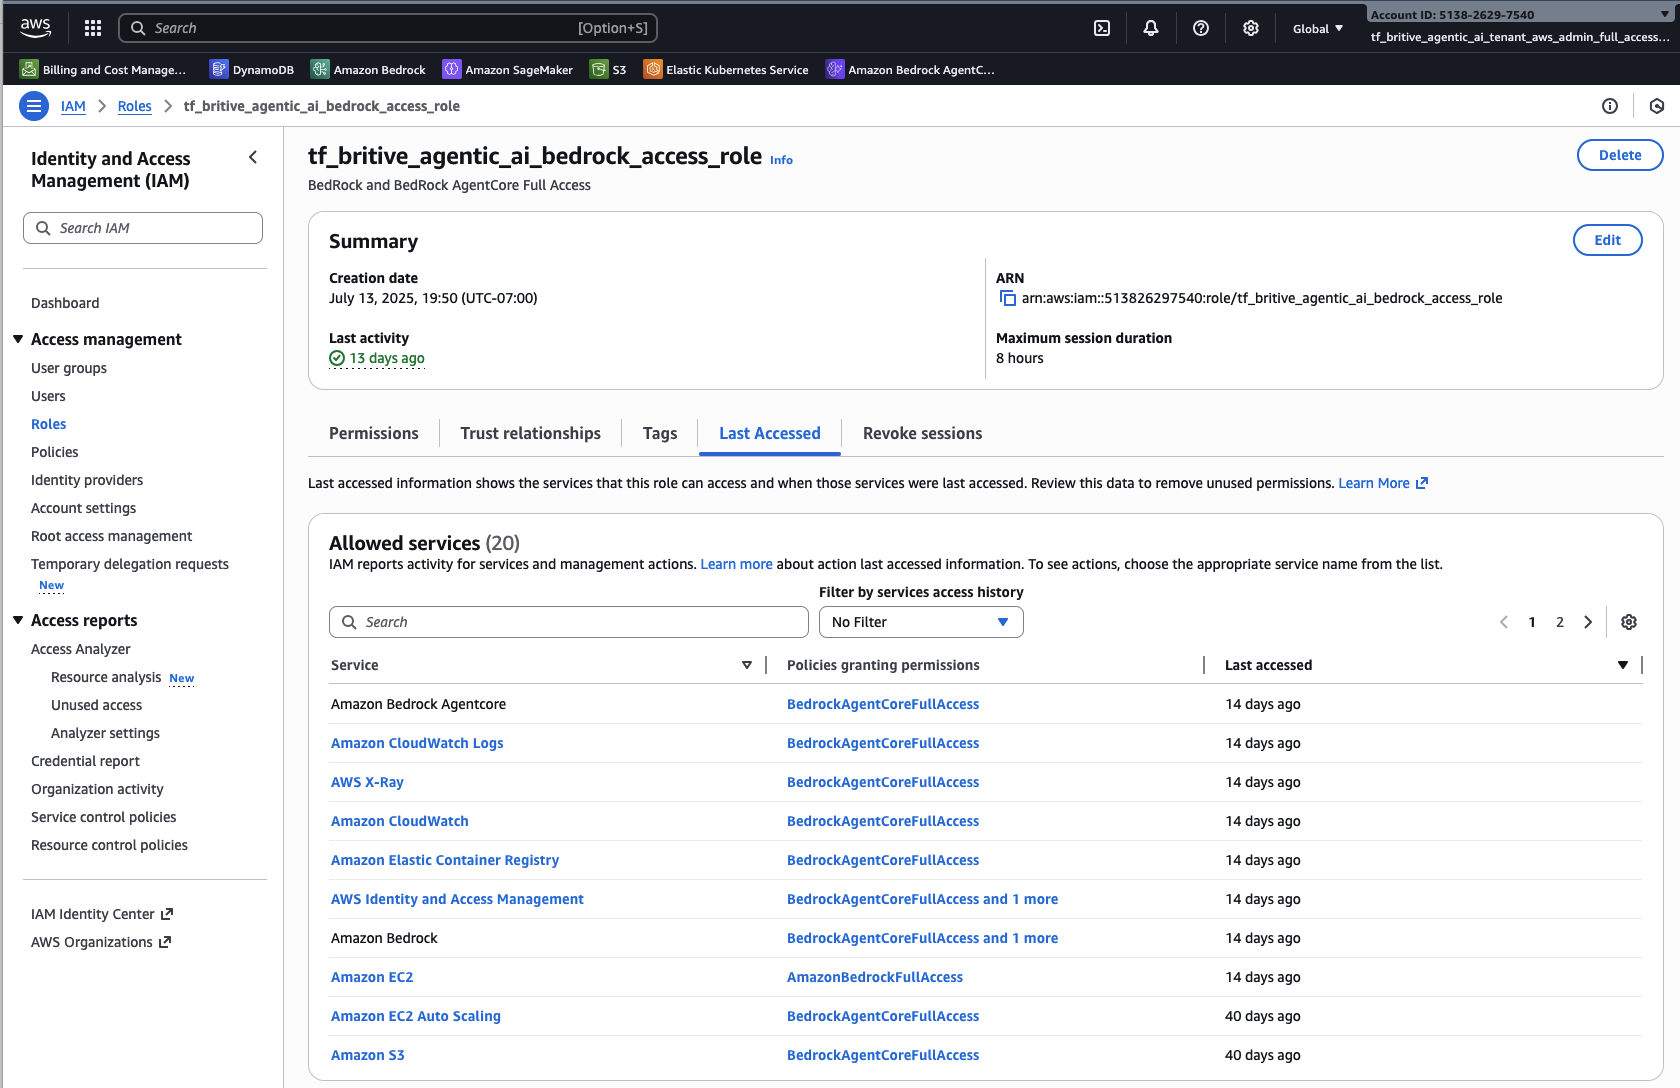Open the Global region dropdown
Screen dimensions: 1680x1088
point(1317,28)
